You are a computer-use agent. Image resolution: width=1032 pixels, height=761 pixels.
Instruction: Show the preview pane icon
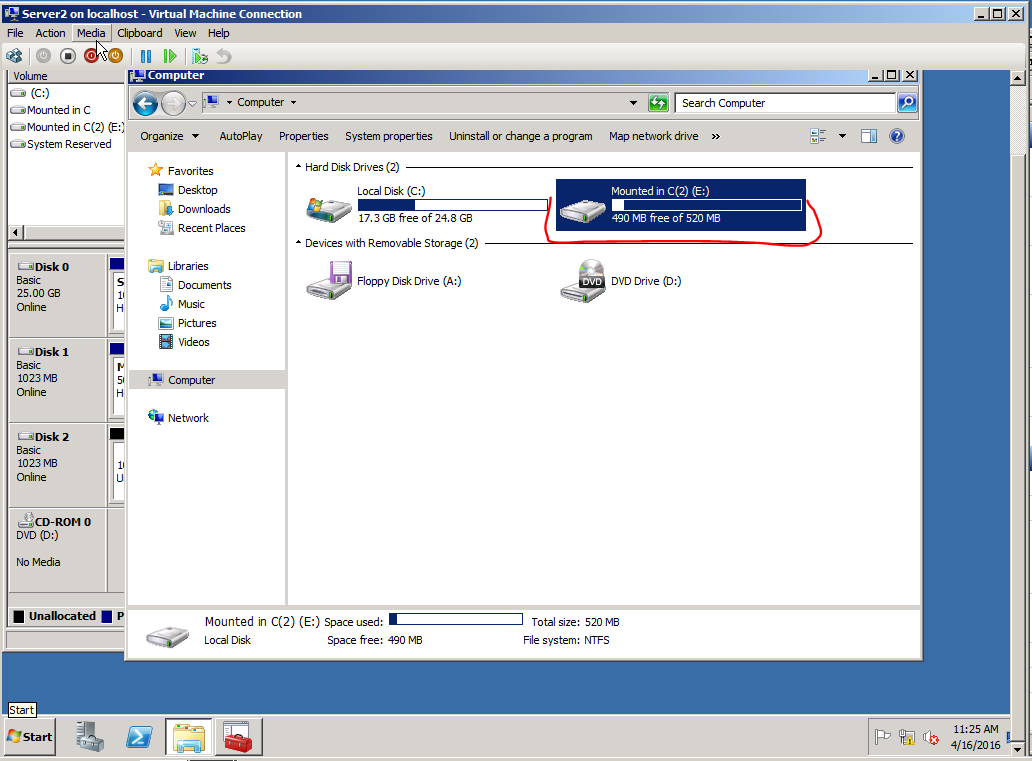(869, 136)
